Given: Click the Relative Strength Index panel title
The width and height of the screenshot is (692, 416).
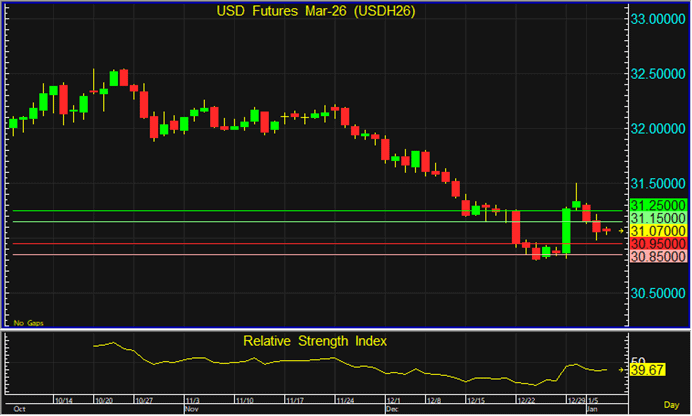Looking at the screenshot, I should (315, 341).
